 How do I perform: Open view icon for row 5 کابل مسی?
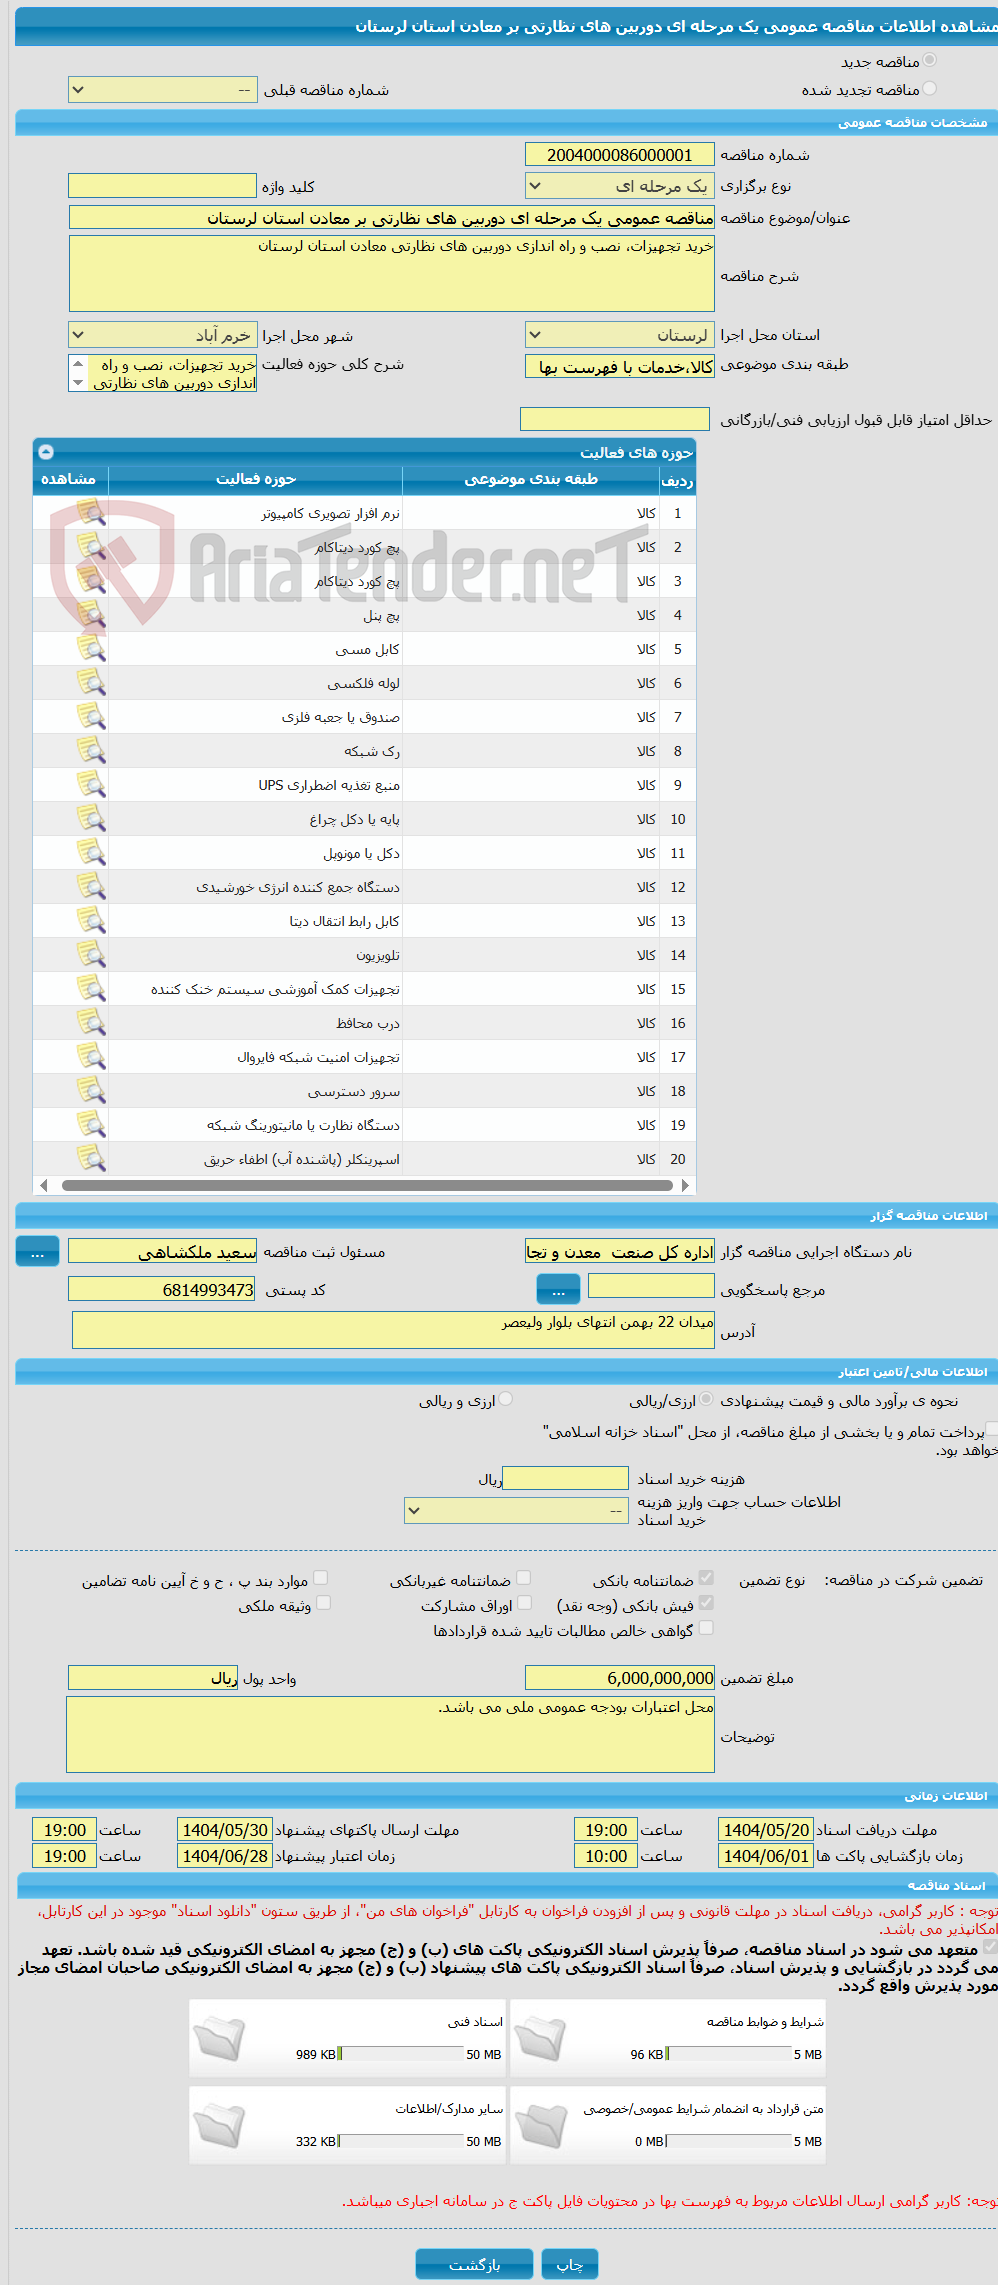pos(91,649)
